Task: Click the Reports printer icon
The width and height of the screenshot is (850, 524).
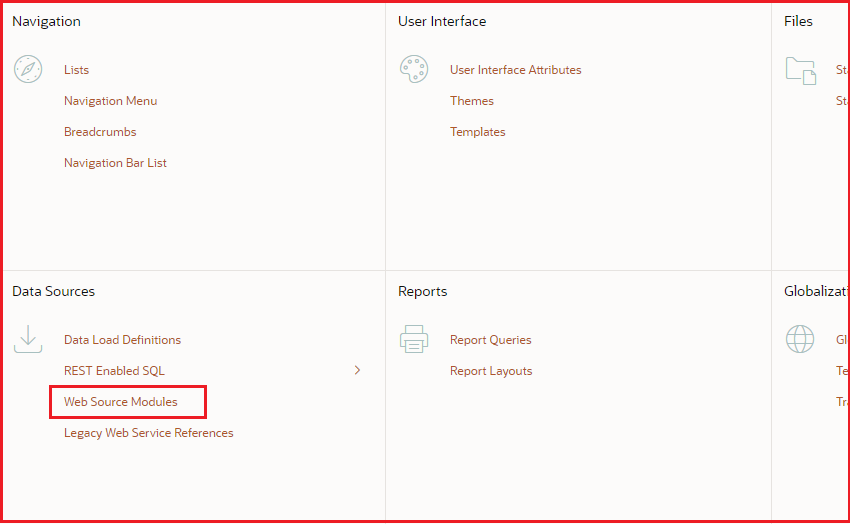Action: pyautogui.click(x=413, y=339)
